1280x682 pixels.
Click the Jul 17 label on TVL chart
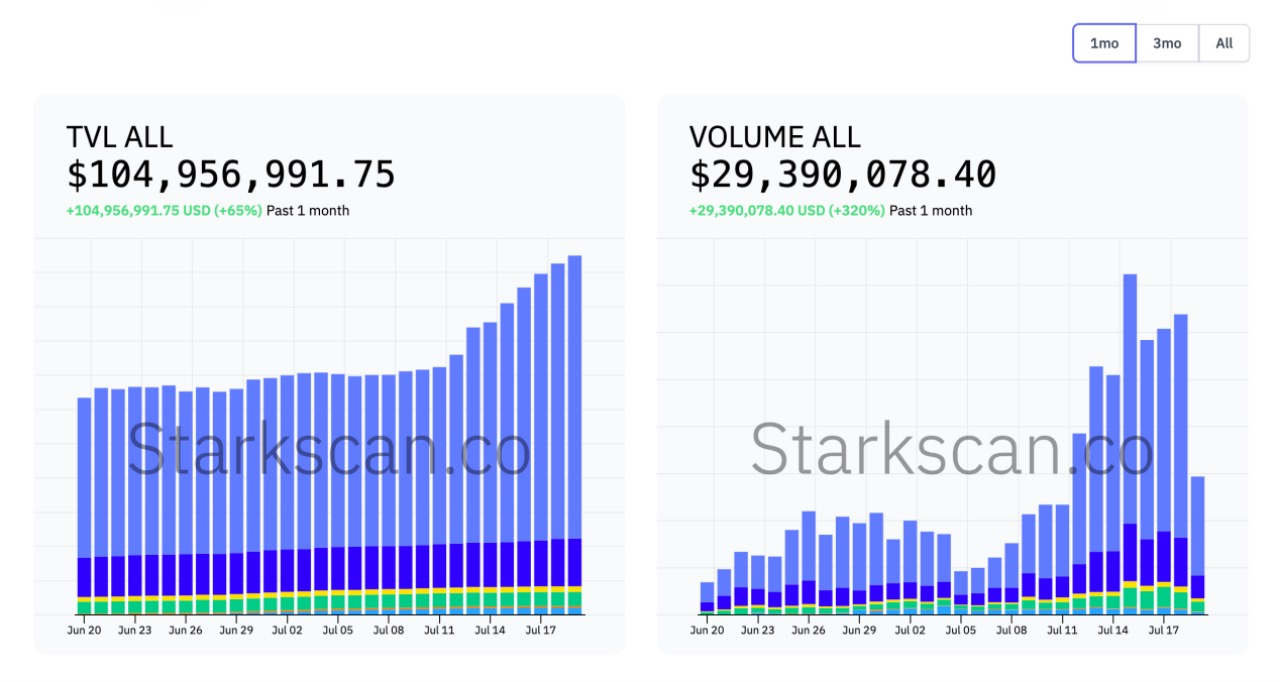541,631
